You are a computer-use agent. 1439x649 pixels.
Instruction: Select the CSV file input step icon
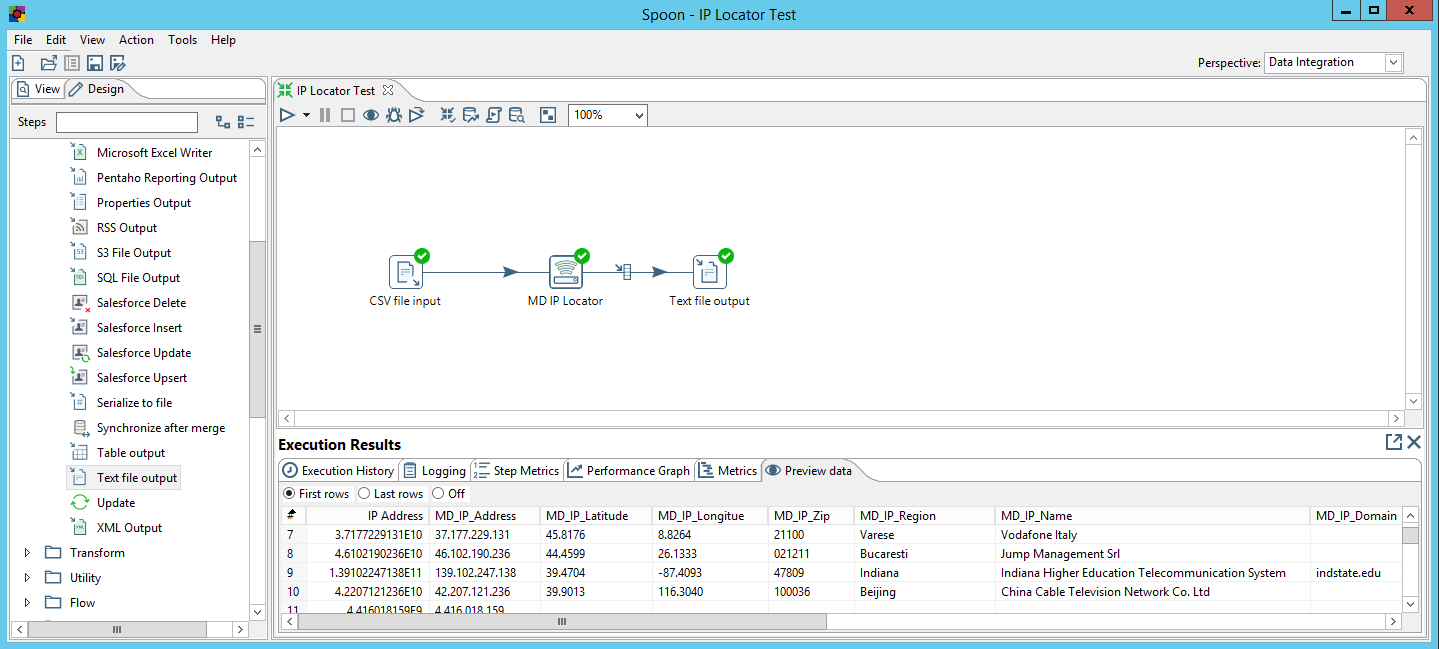pos(405,271)
